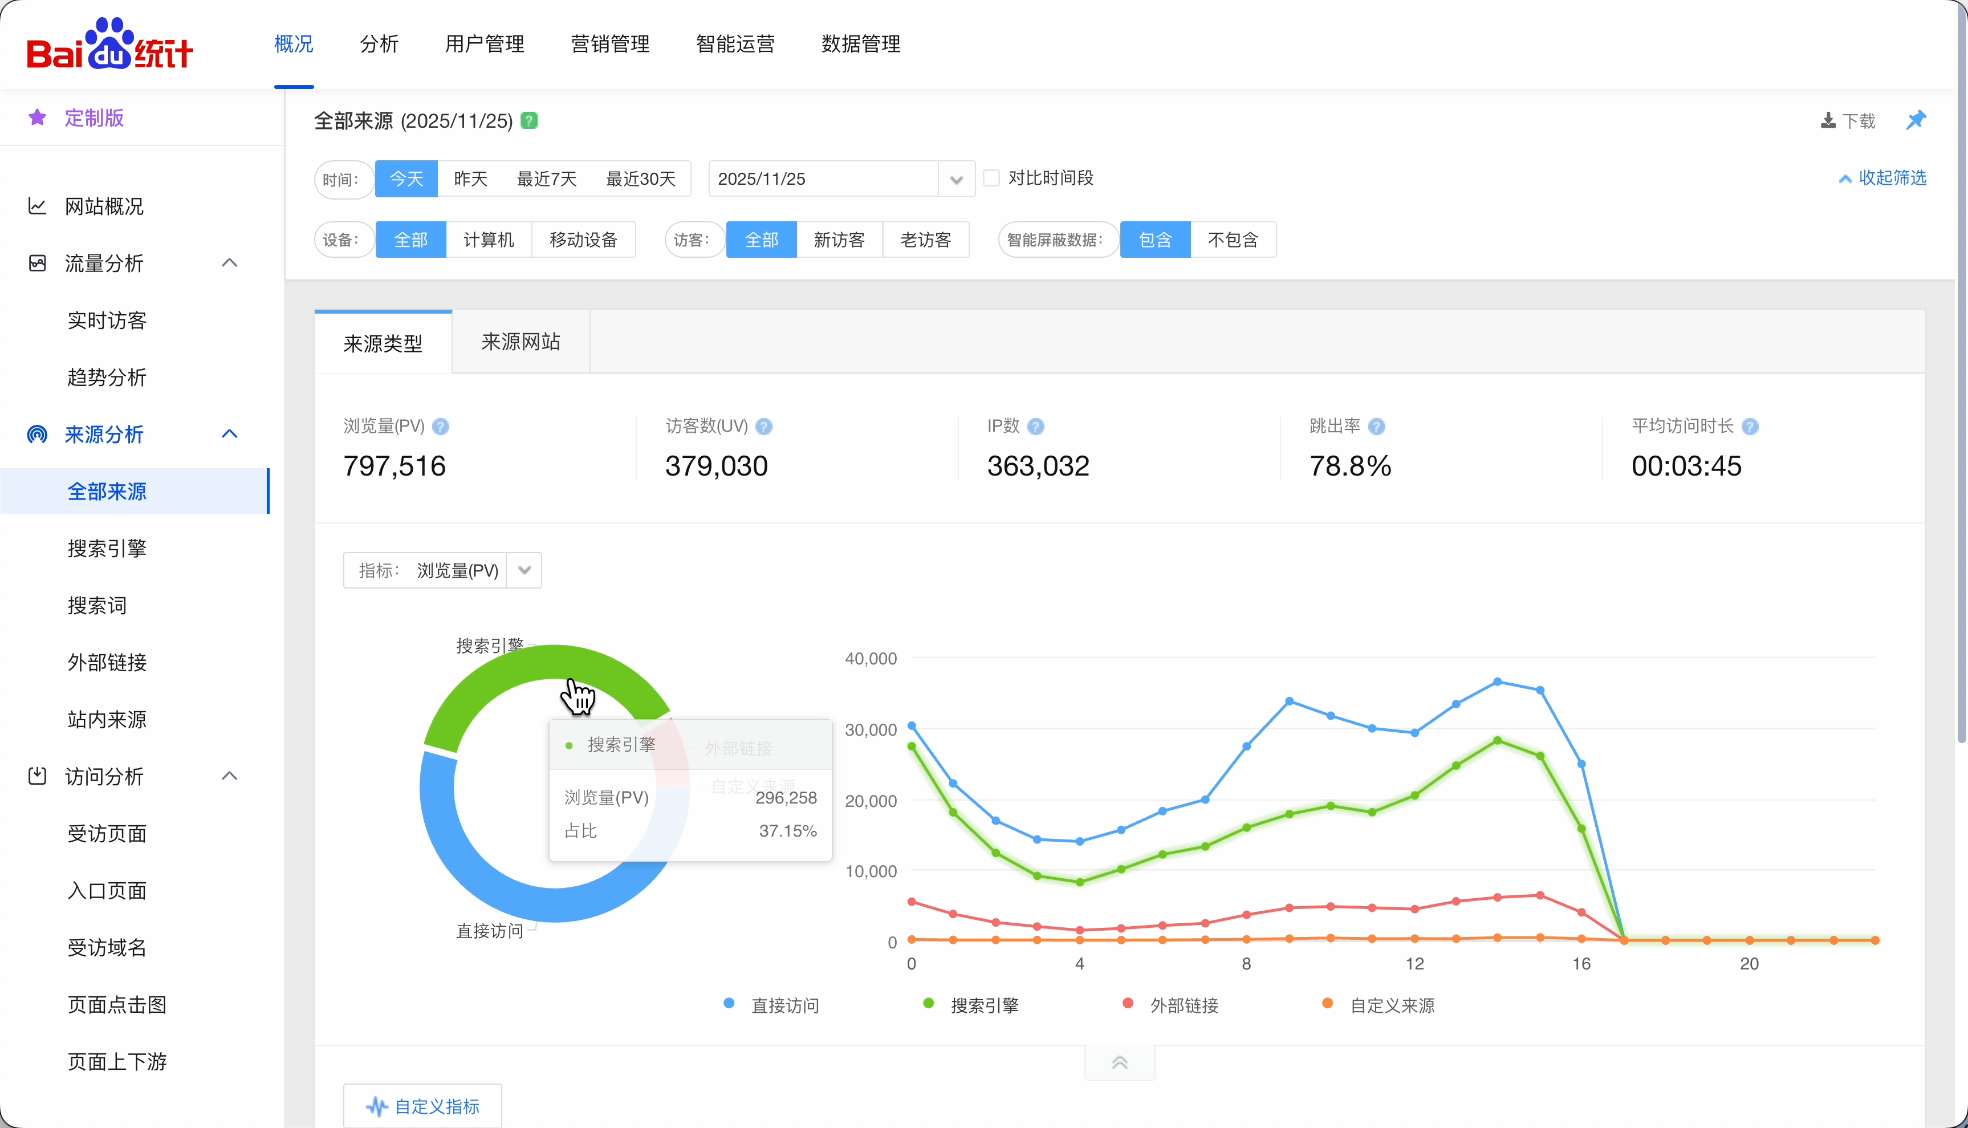Click the 下载 download icon
1968x1128 pixels.
click(1828, 121)
